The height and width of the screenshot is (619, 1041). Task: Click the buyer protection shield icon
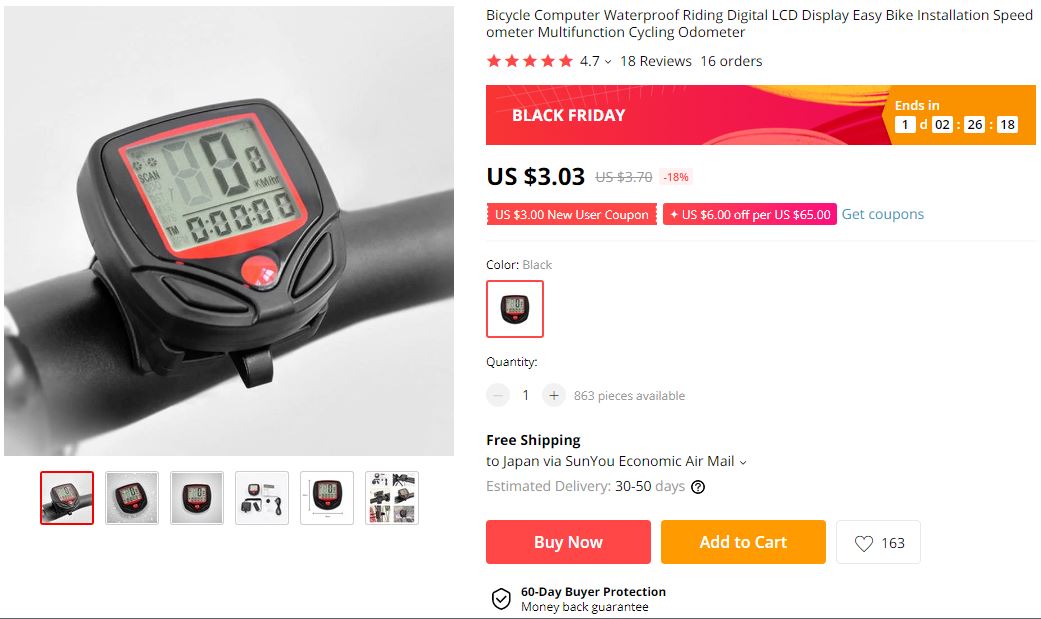click(x=501, y=598)
